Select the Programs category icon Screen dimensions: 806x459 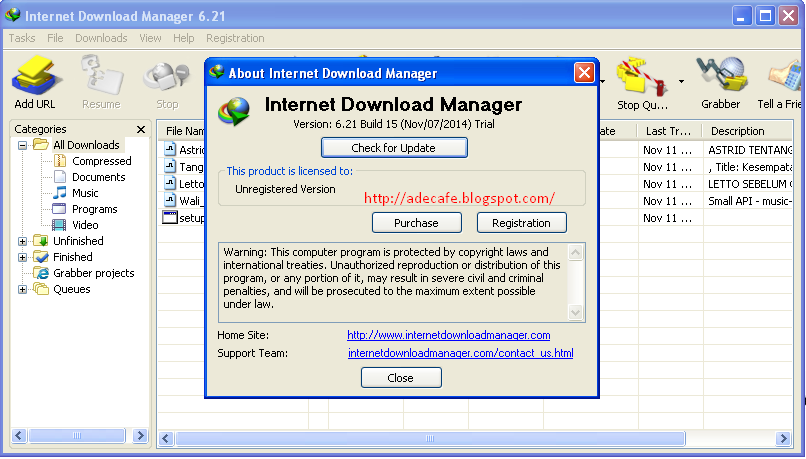click(x=60, y=209)
